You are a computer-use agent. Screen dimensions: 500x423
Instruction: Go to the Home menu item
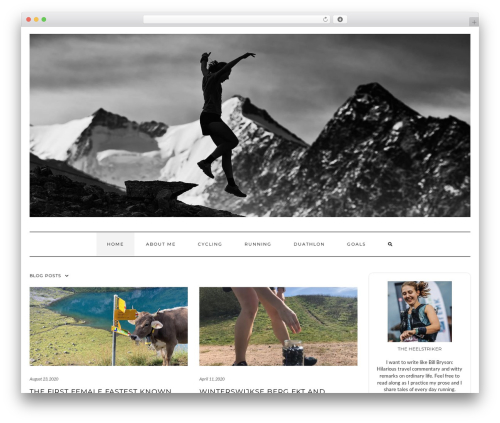115,244
